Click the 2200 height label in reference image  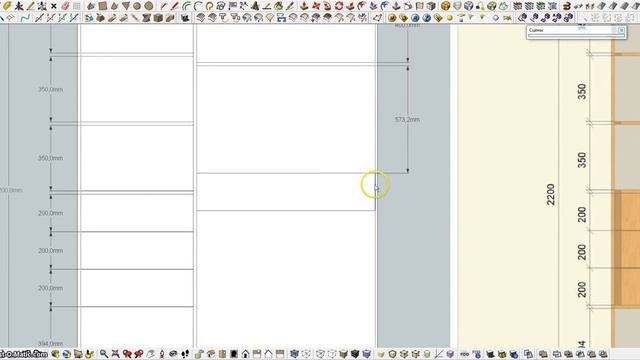551,194
